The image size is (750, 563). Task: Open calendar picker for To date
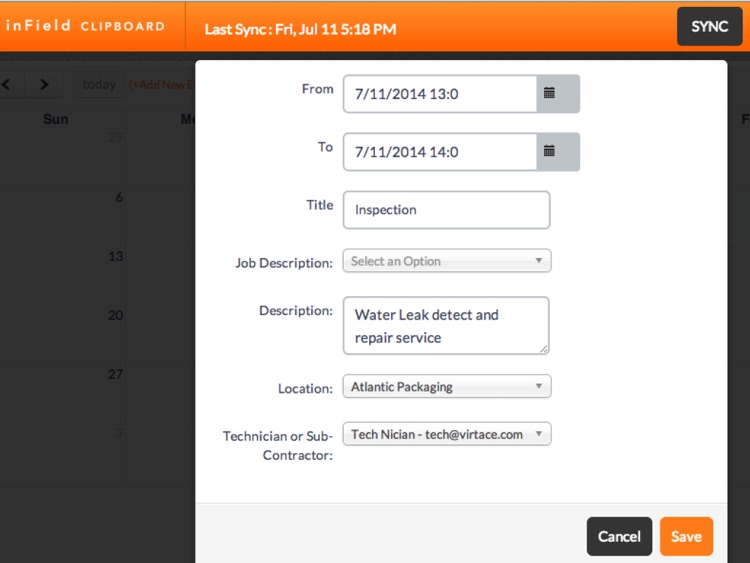coord(558,152)
